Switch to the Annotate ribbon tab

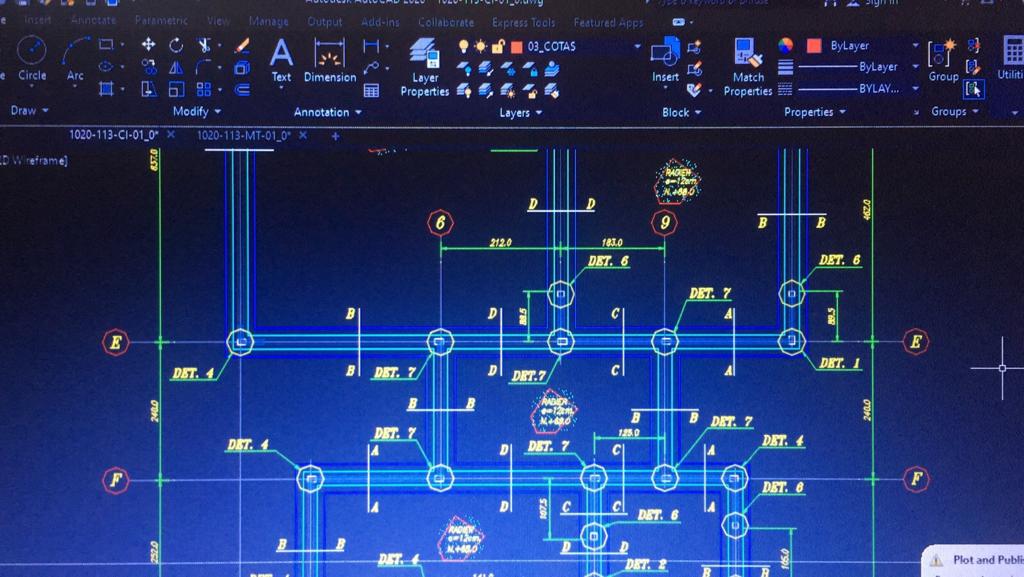click(x=92, y=20)
